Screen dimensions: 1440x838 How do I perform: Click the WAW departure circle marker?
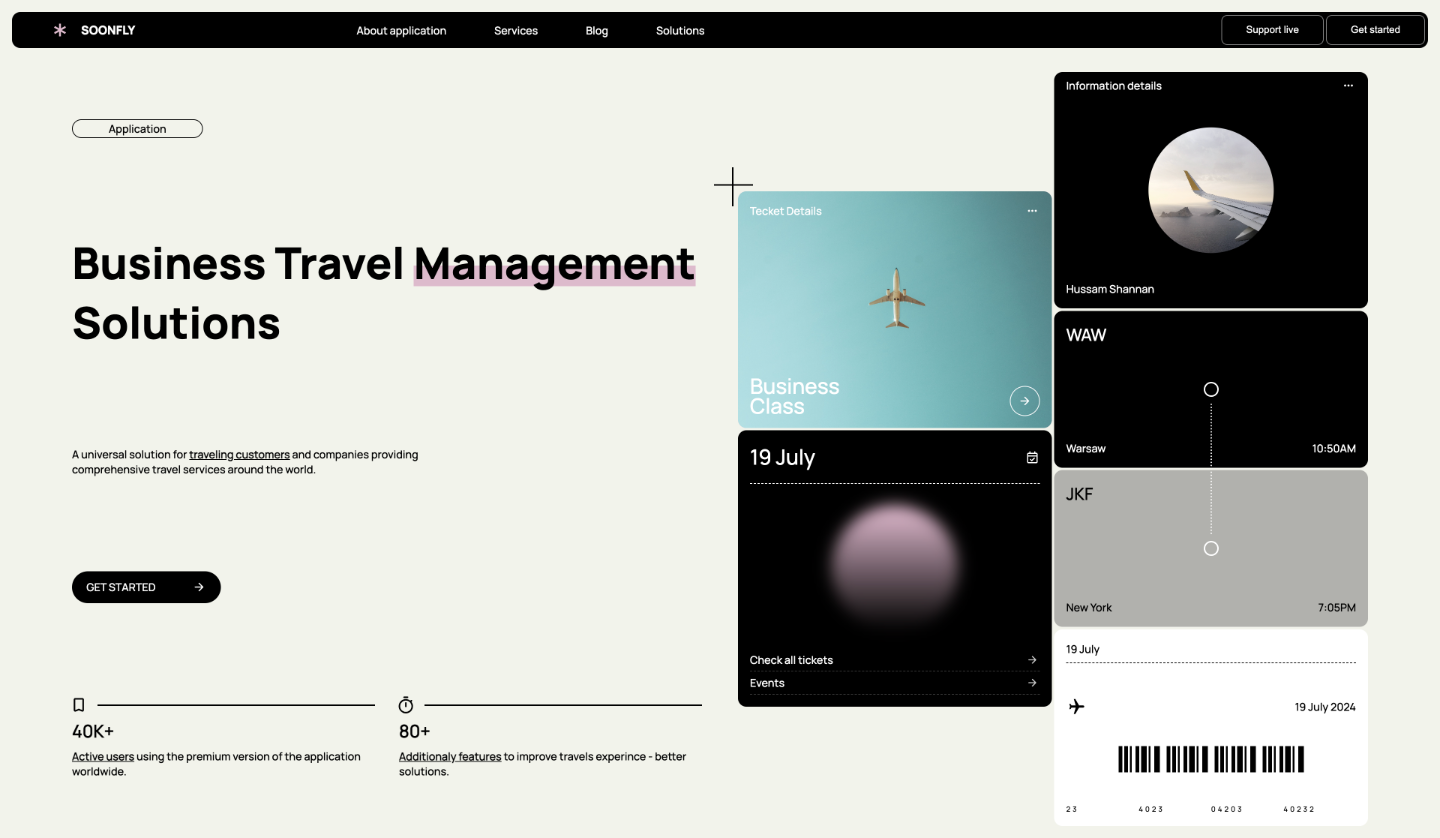click(x=1211, y=389)
